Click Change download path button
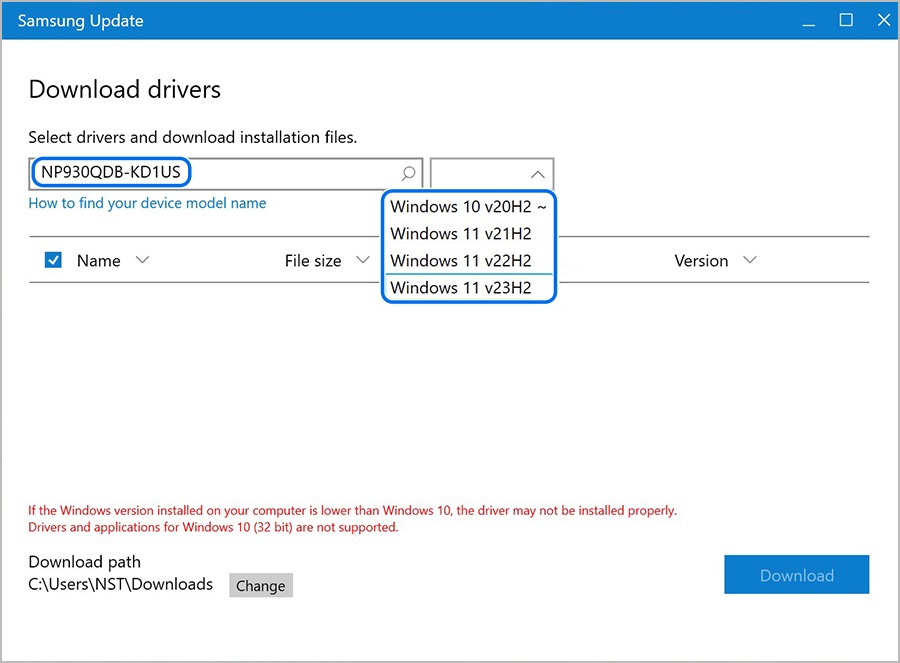900x663 pixels. 261,586
